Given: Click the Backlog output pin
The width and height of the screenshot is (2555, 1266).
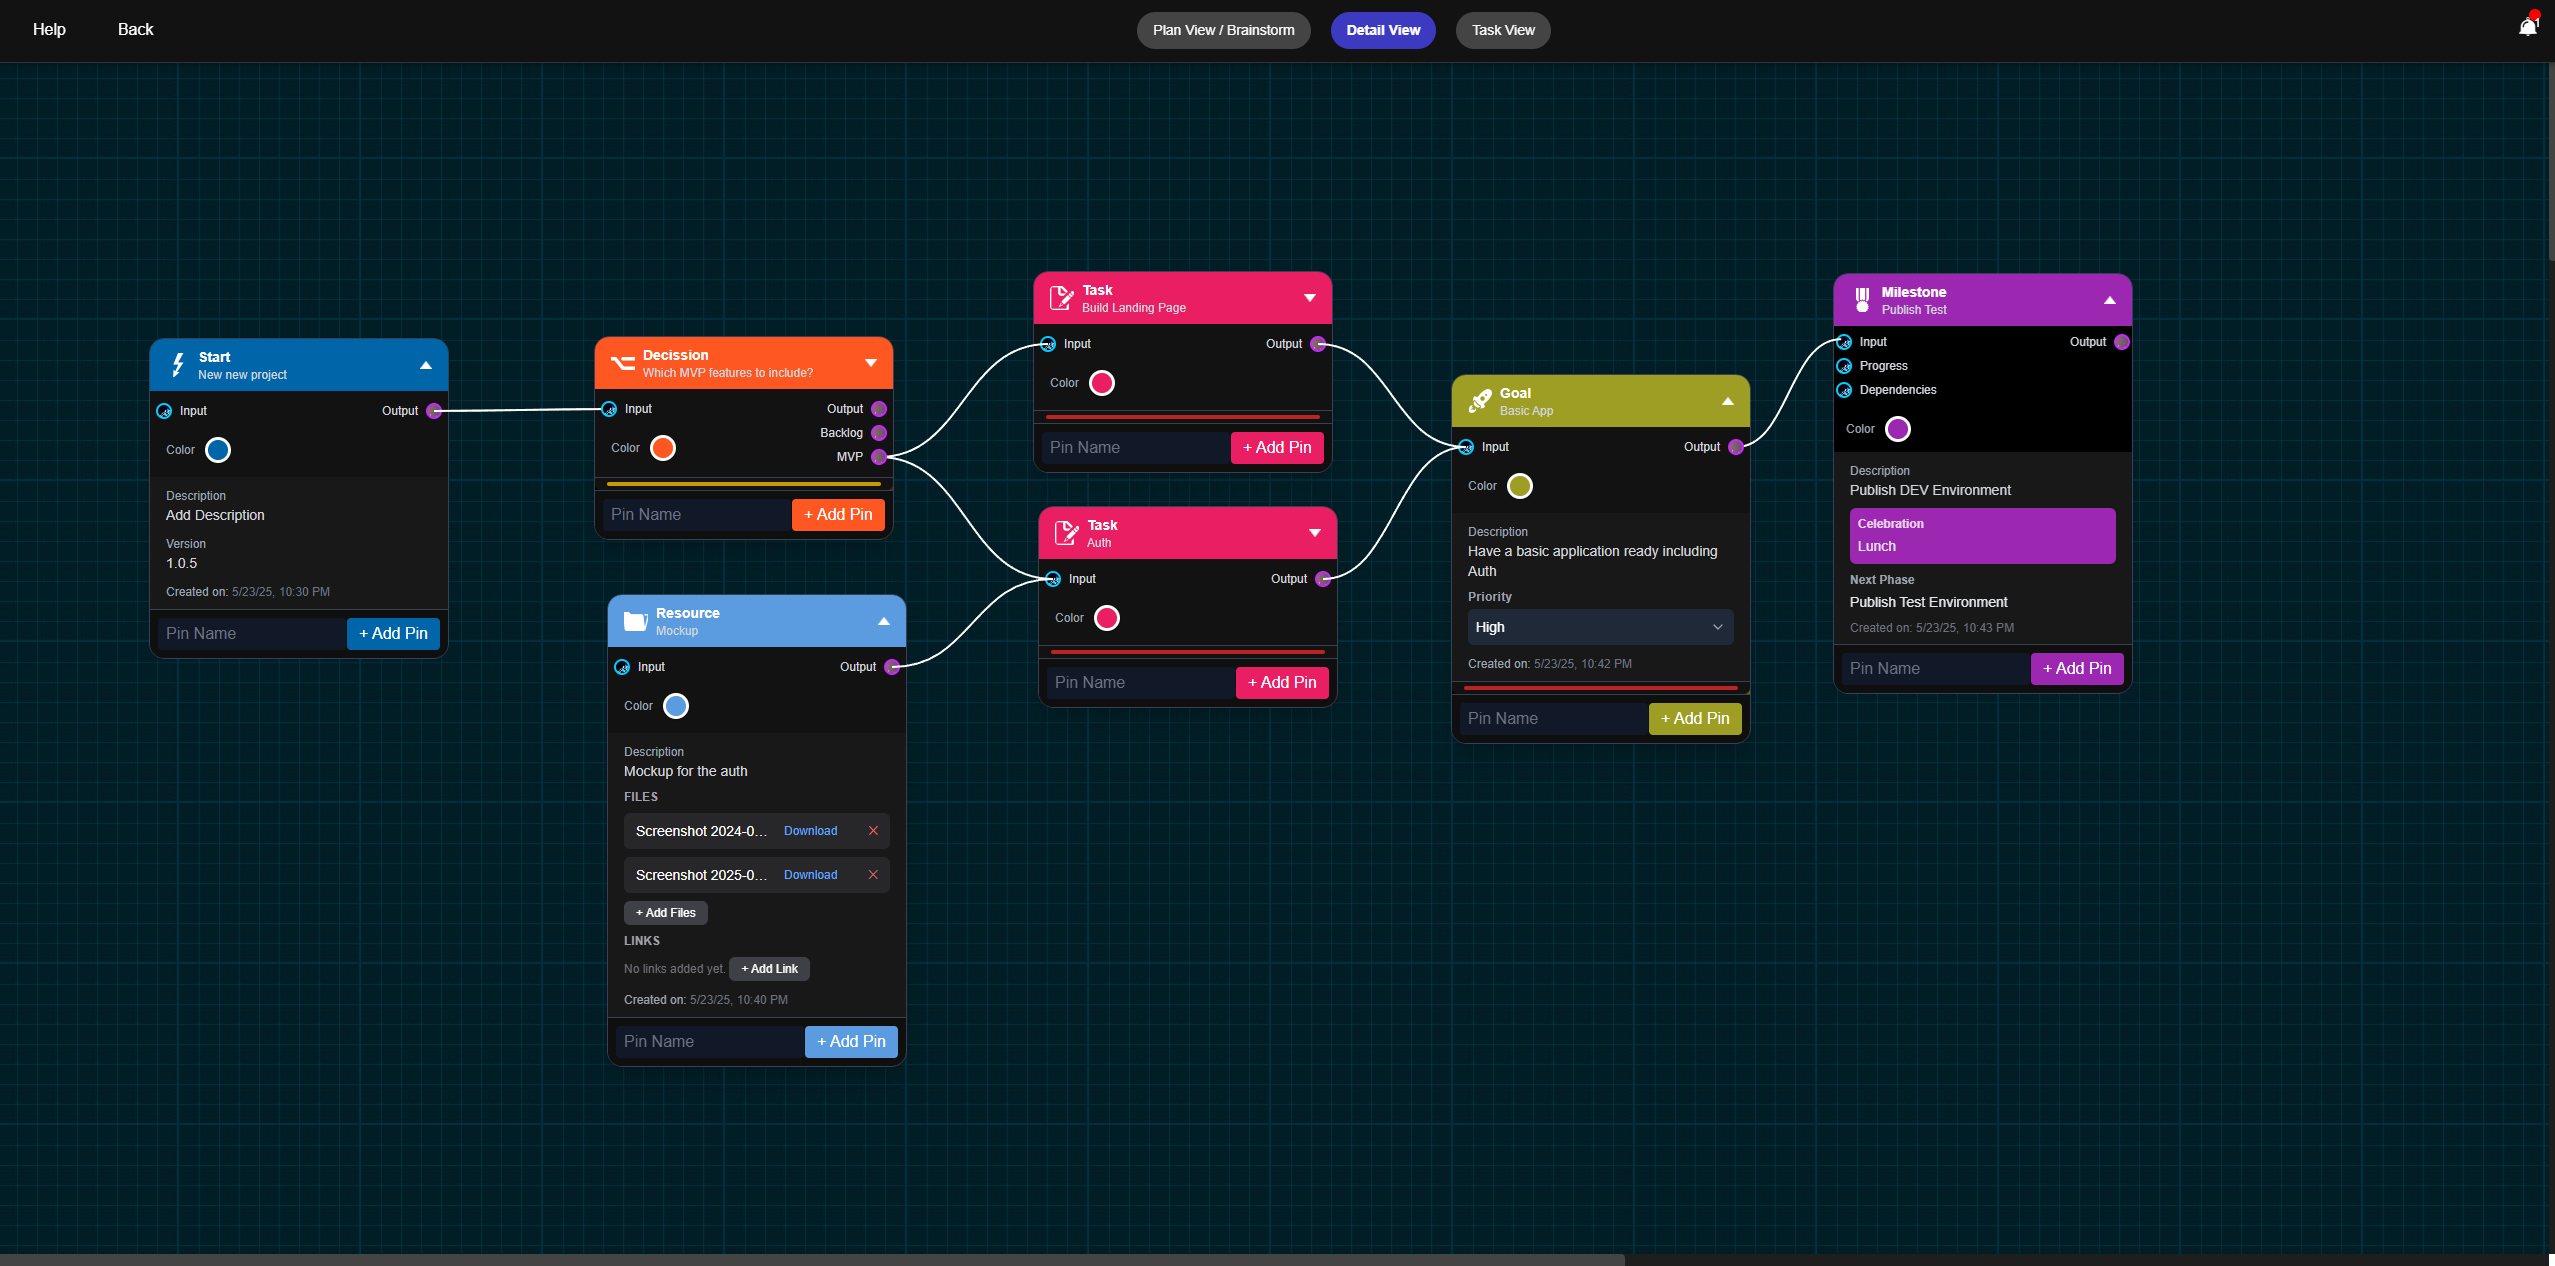Looking at the screenshot, I should tap(878, 433).
